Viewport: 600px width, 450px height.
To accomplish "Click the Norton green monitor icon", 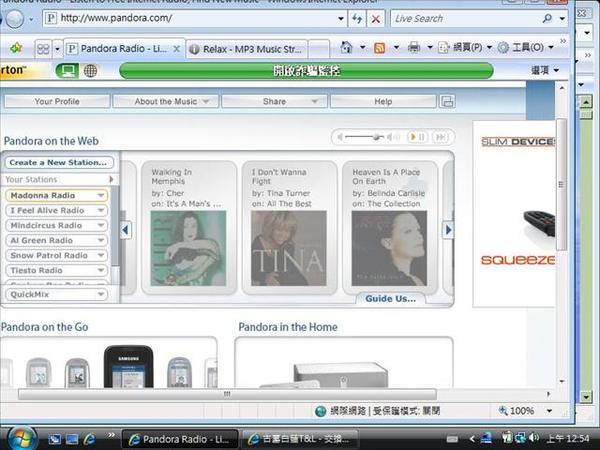I will click(x=67, y=71).
